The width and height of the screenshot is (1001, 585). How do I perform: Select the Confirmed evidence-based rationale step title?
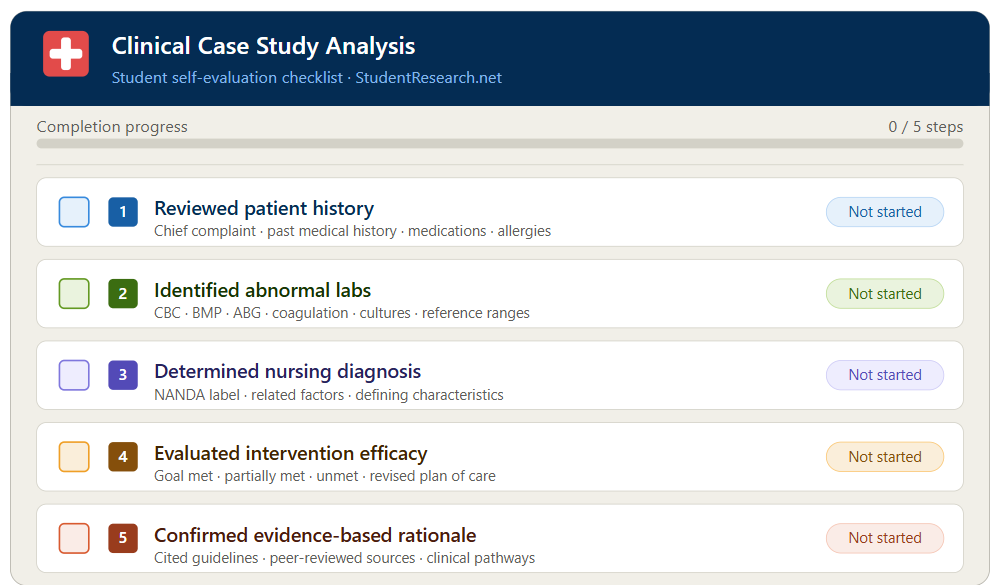pos(314,535)
